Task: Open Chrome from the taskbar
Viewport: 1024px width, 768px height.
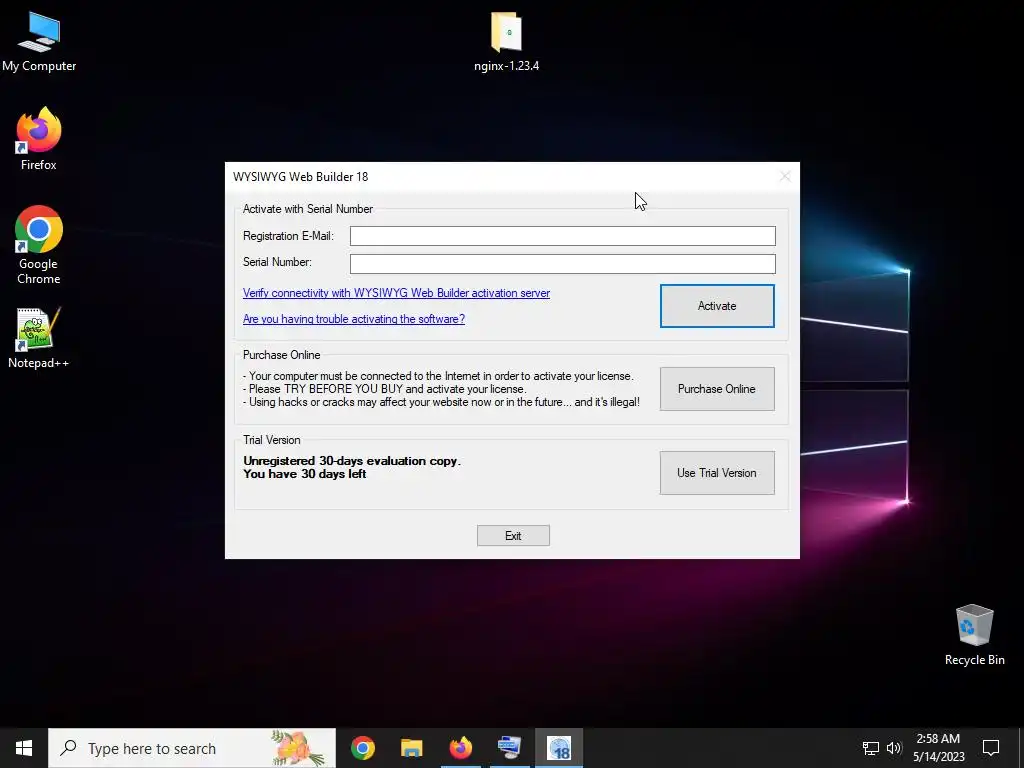Action: (362, 748)
